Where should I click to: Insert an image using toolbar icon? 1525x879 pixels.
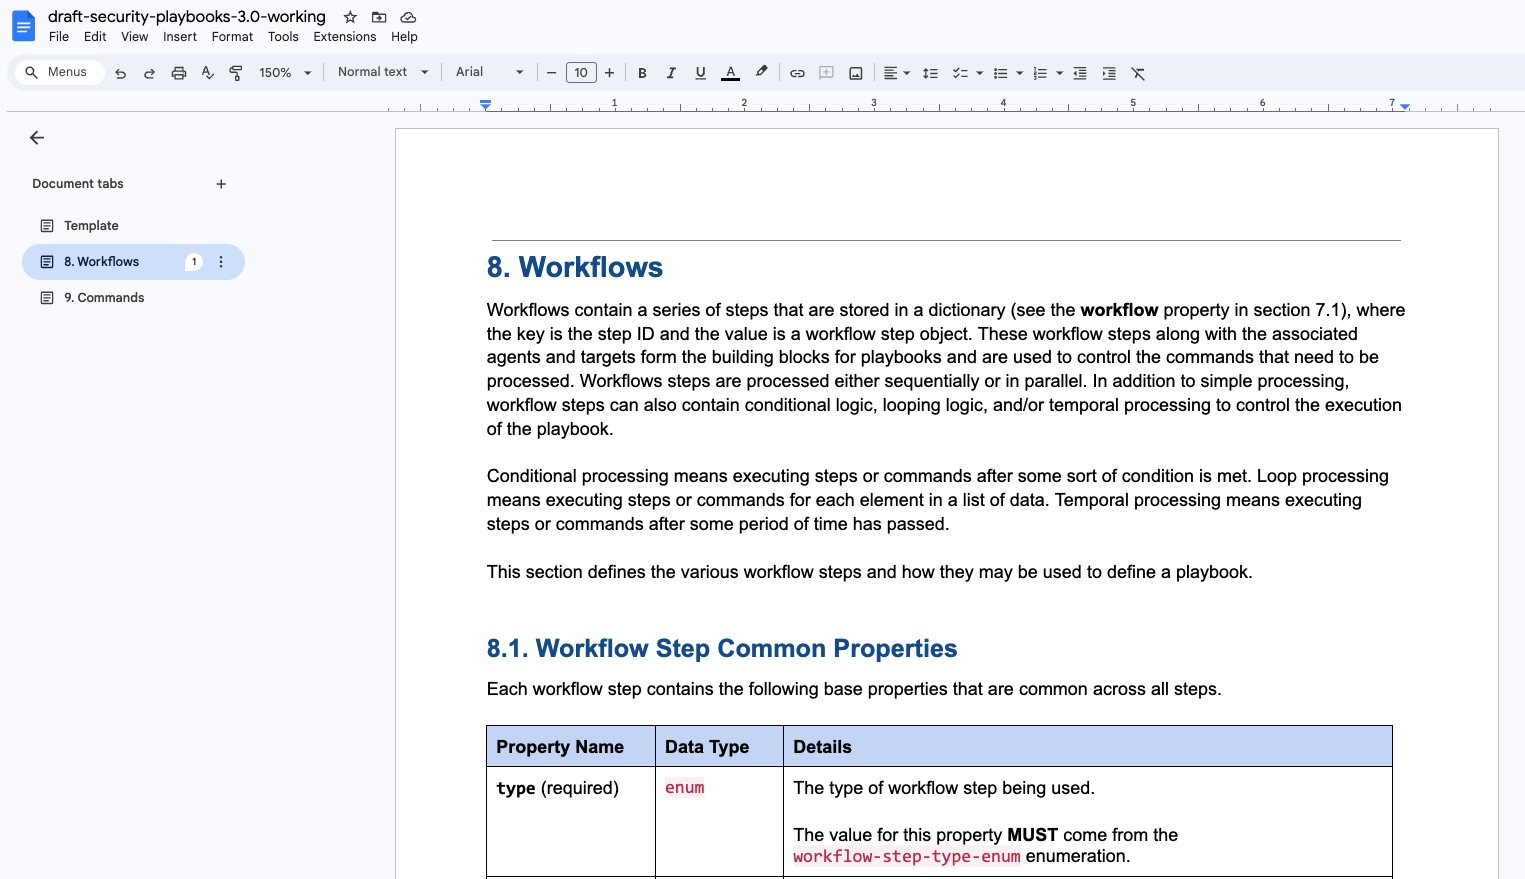856,73
